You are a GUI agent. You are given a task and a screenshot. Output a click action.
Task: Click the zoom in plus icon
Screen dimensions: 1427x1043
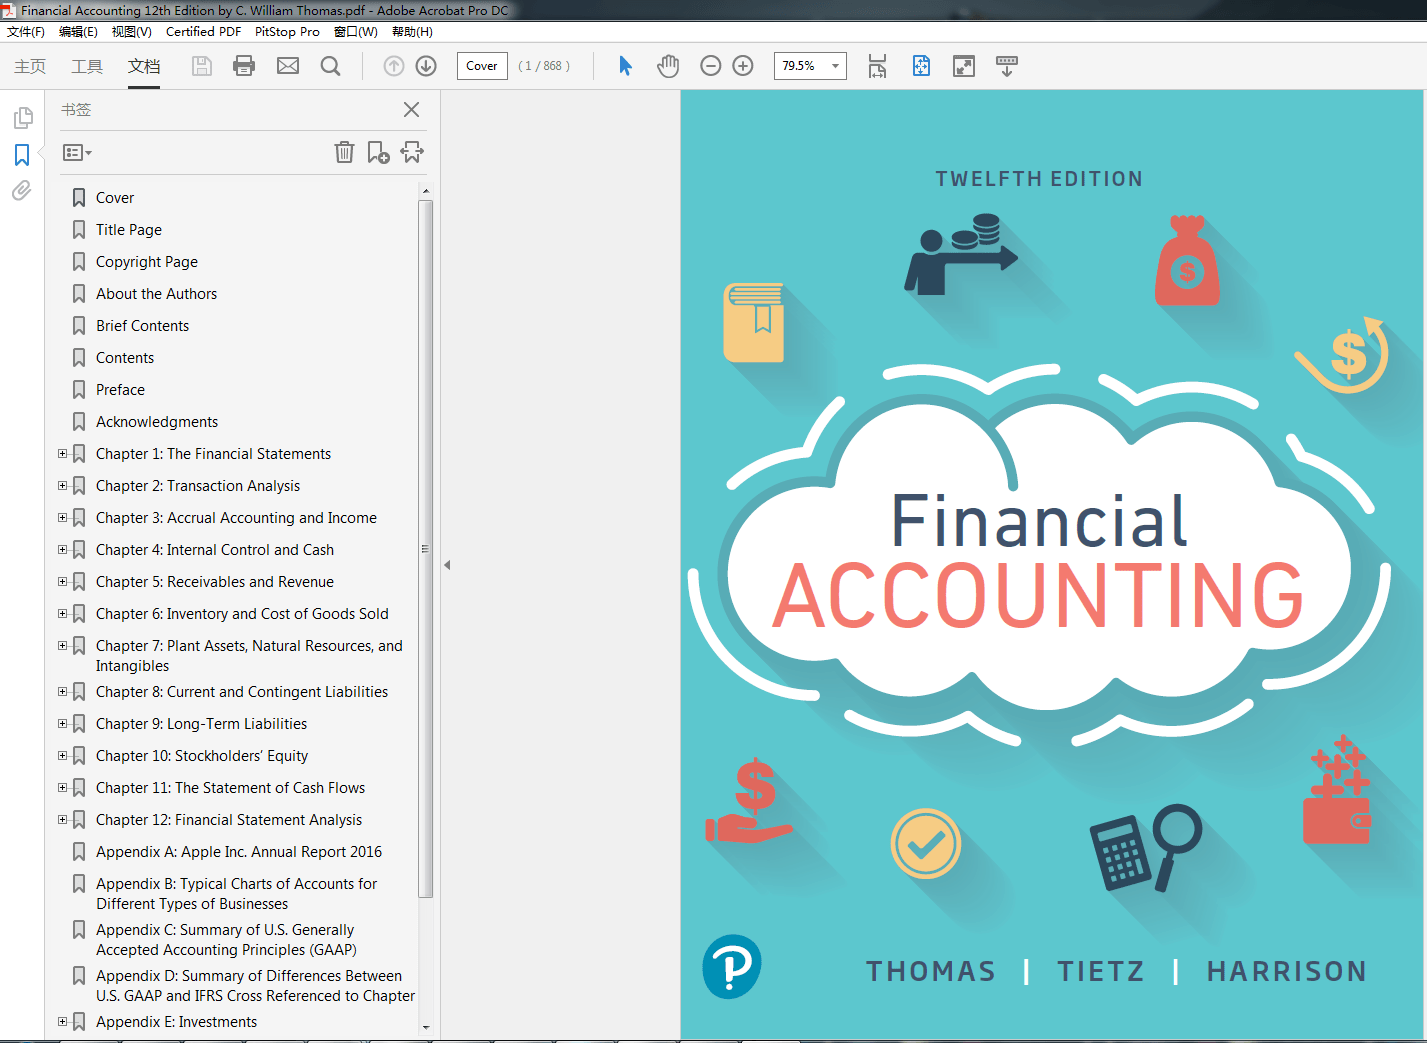(x=743, y=66)
